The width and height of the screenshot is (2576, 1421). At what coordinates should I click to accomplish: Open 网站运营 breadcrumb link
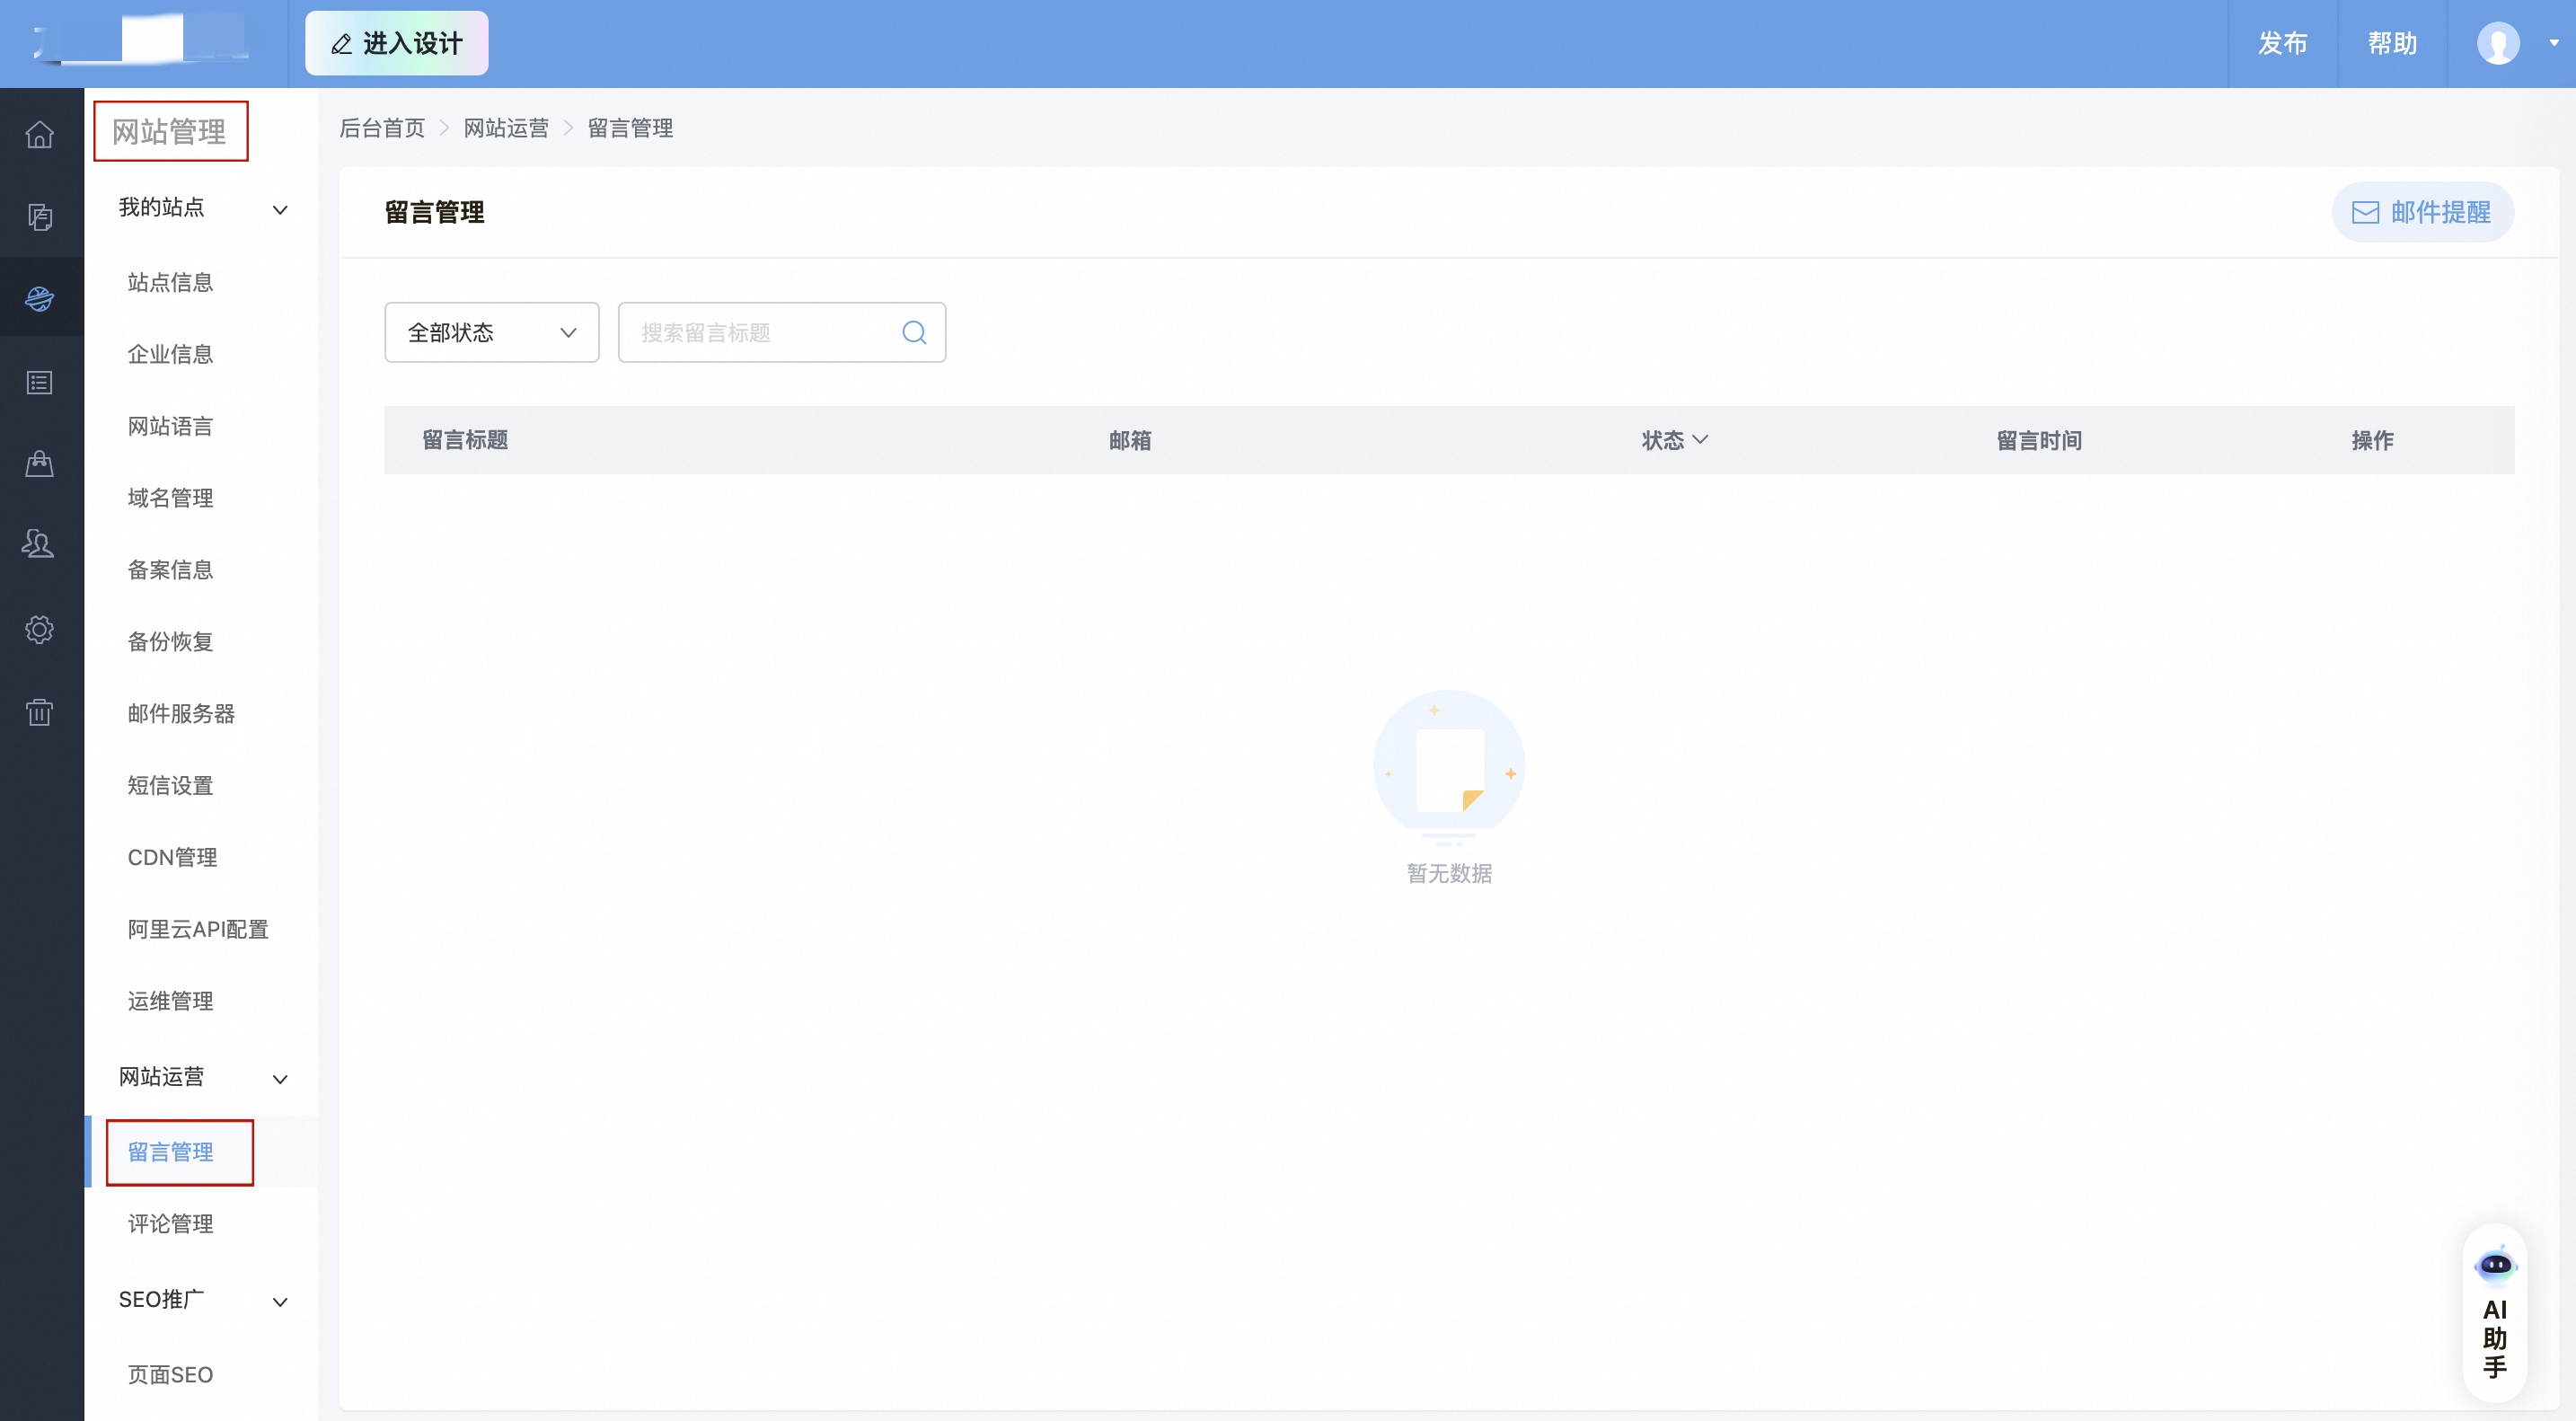coord(506,128)
